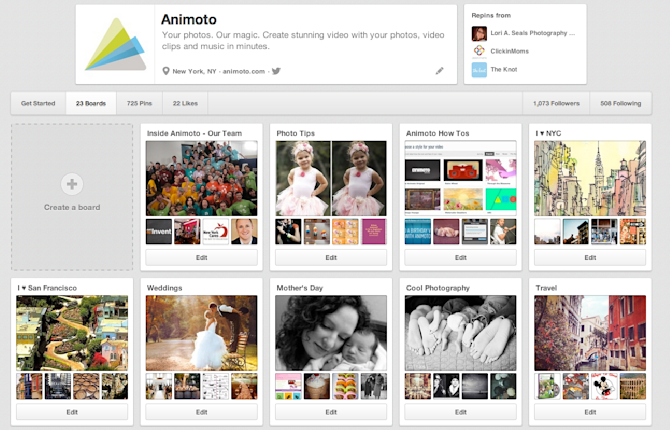Open the ClickinMoms logo icon
The image size is (670, 430).
[479, 51]
